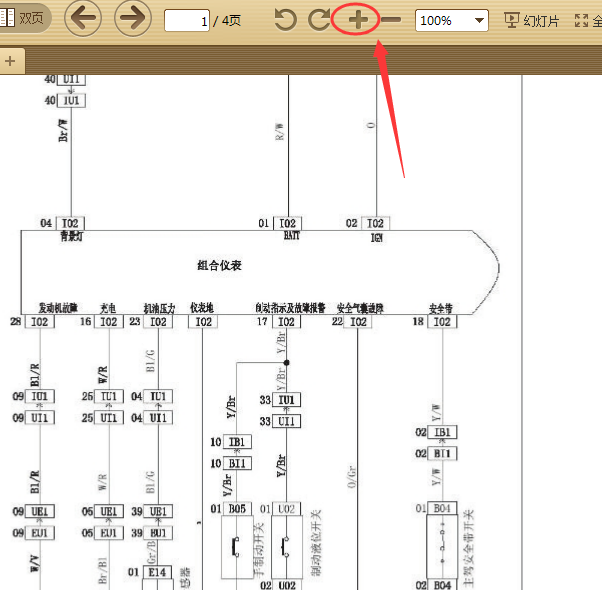Viewport: 602px width, 590px height.
Task: Click the 主驾安全带开关 component label
Action: [x=468, y=549]
